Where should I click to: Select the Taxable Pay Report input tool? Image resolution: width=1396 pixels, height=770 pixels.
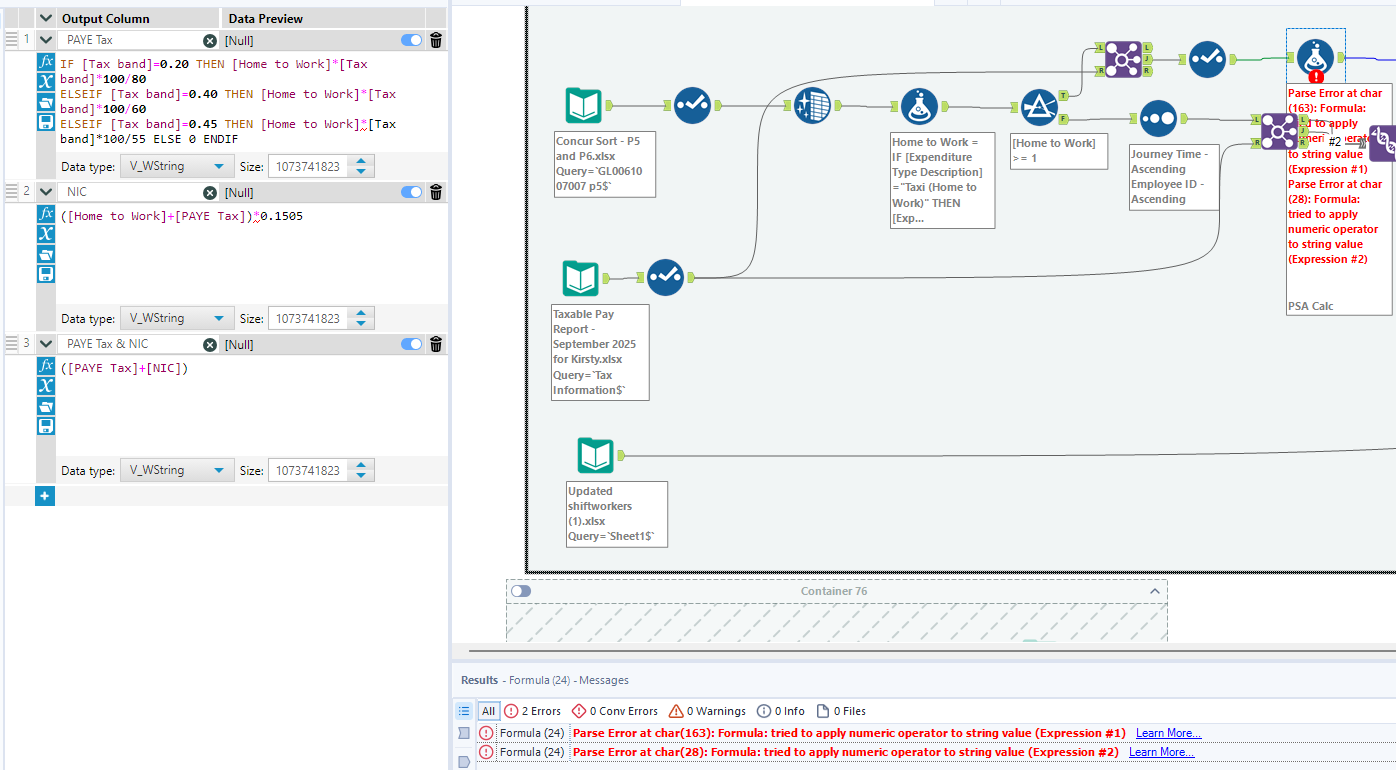583,277
